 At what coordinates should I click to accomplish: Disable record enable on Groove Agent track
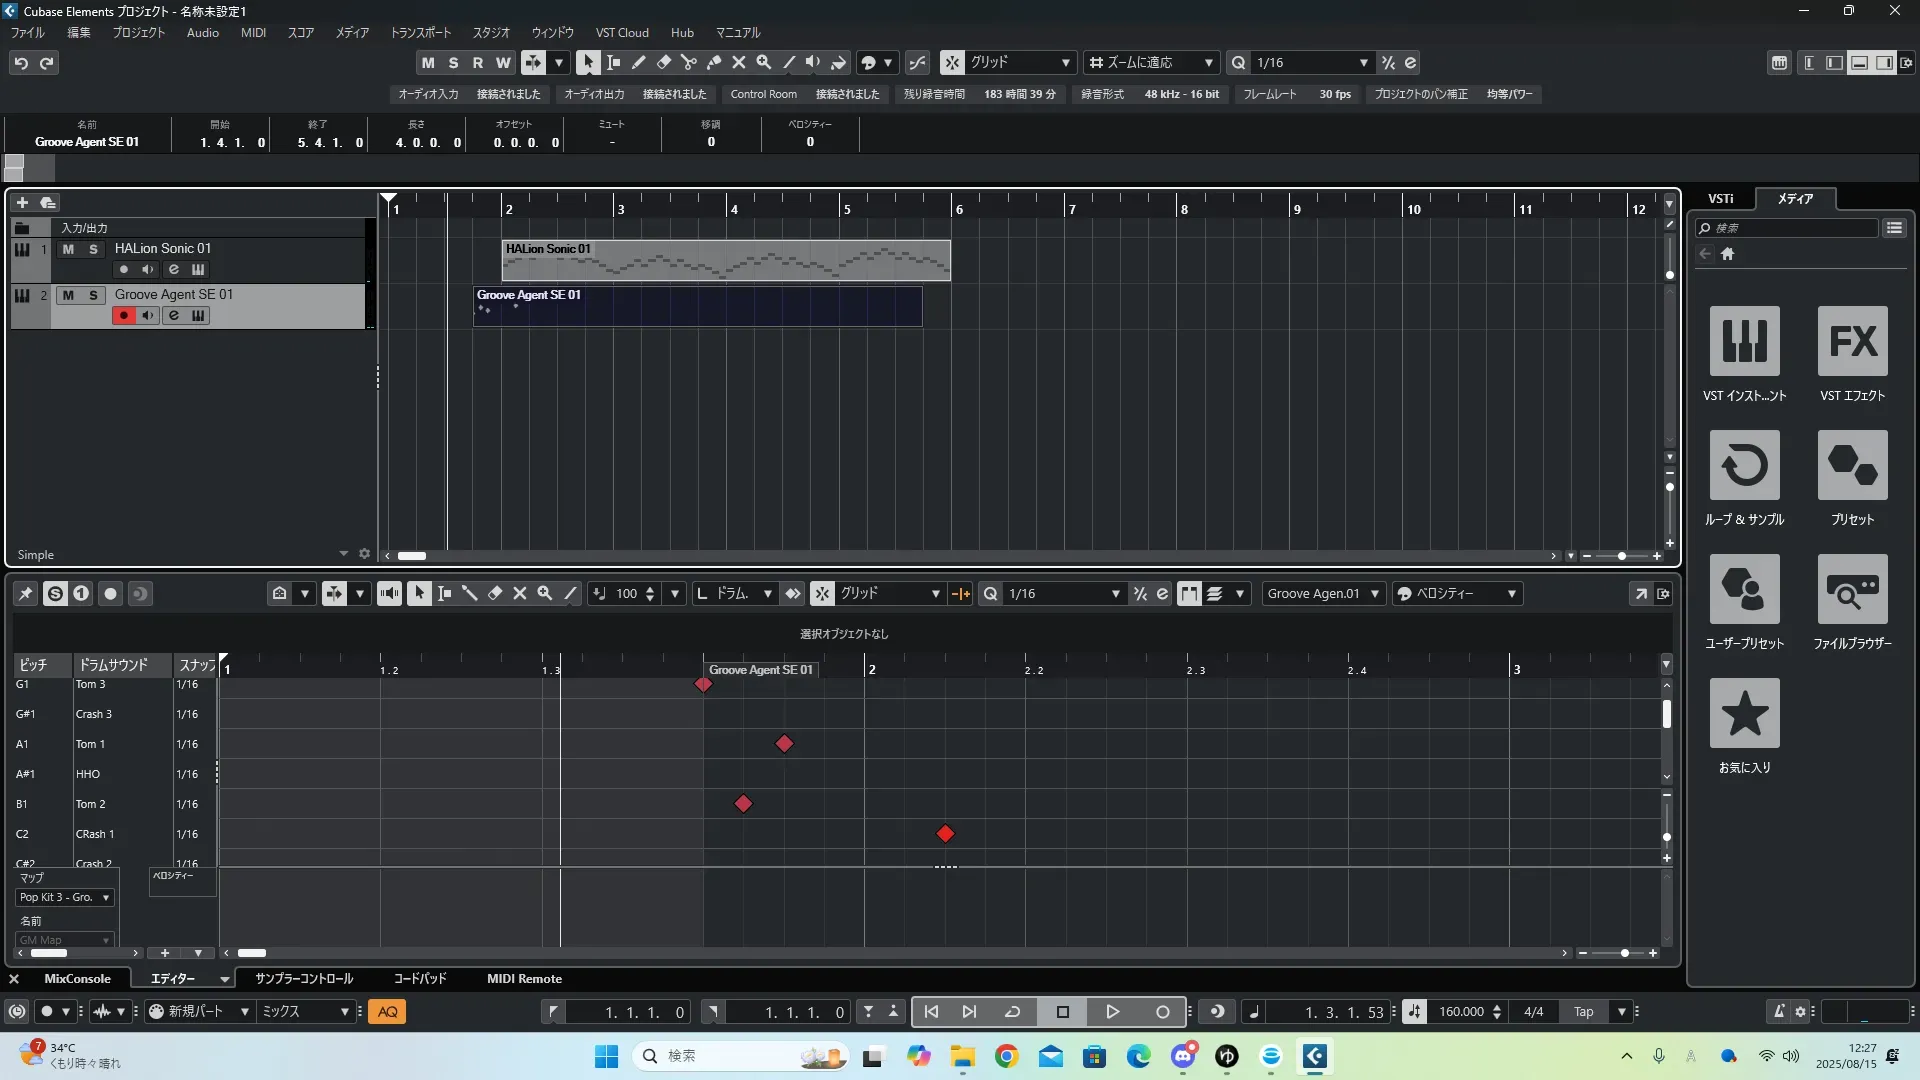pyautogui.click(x=123, y=316)
